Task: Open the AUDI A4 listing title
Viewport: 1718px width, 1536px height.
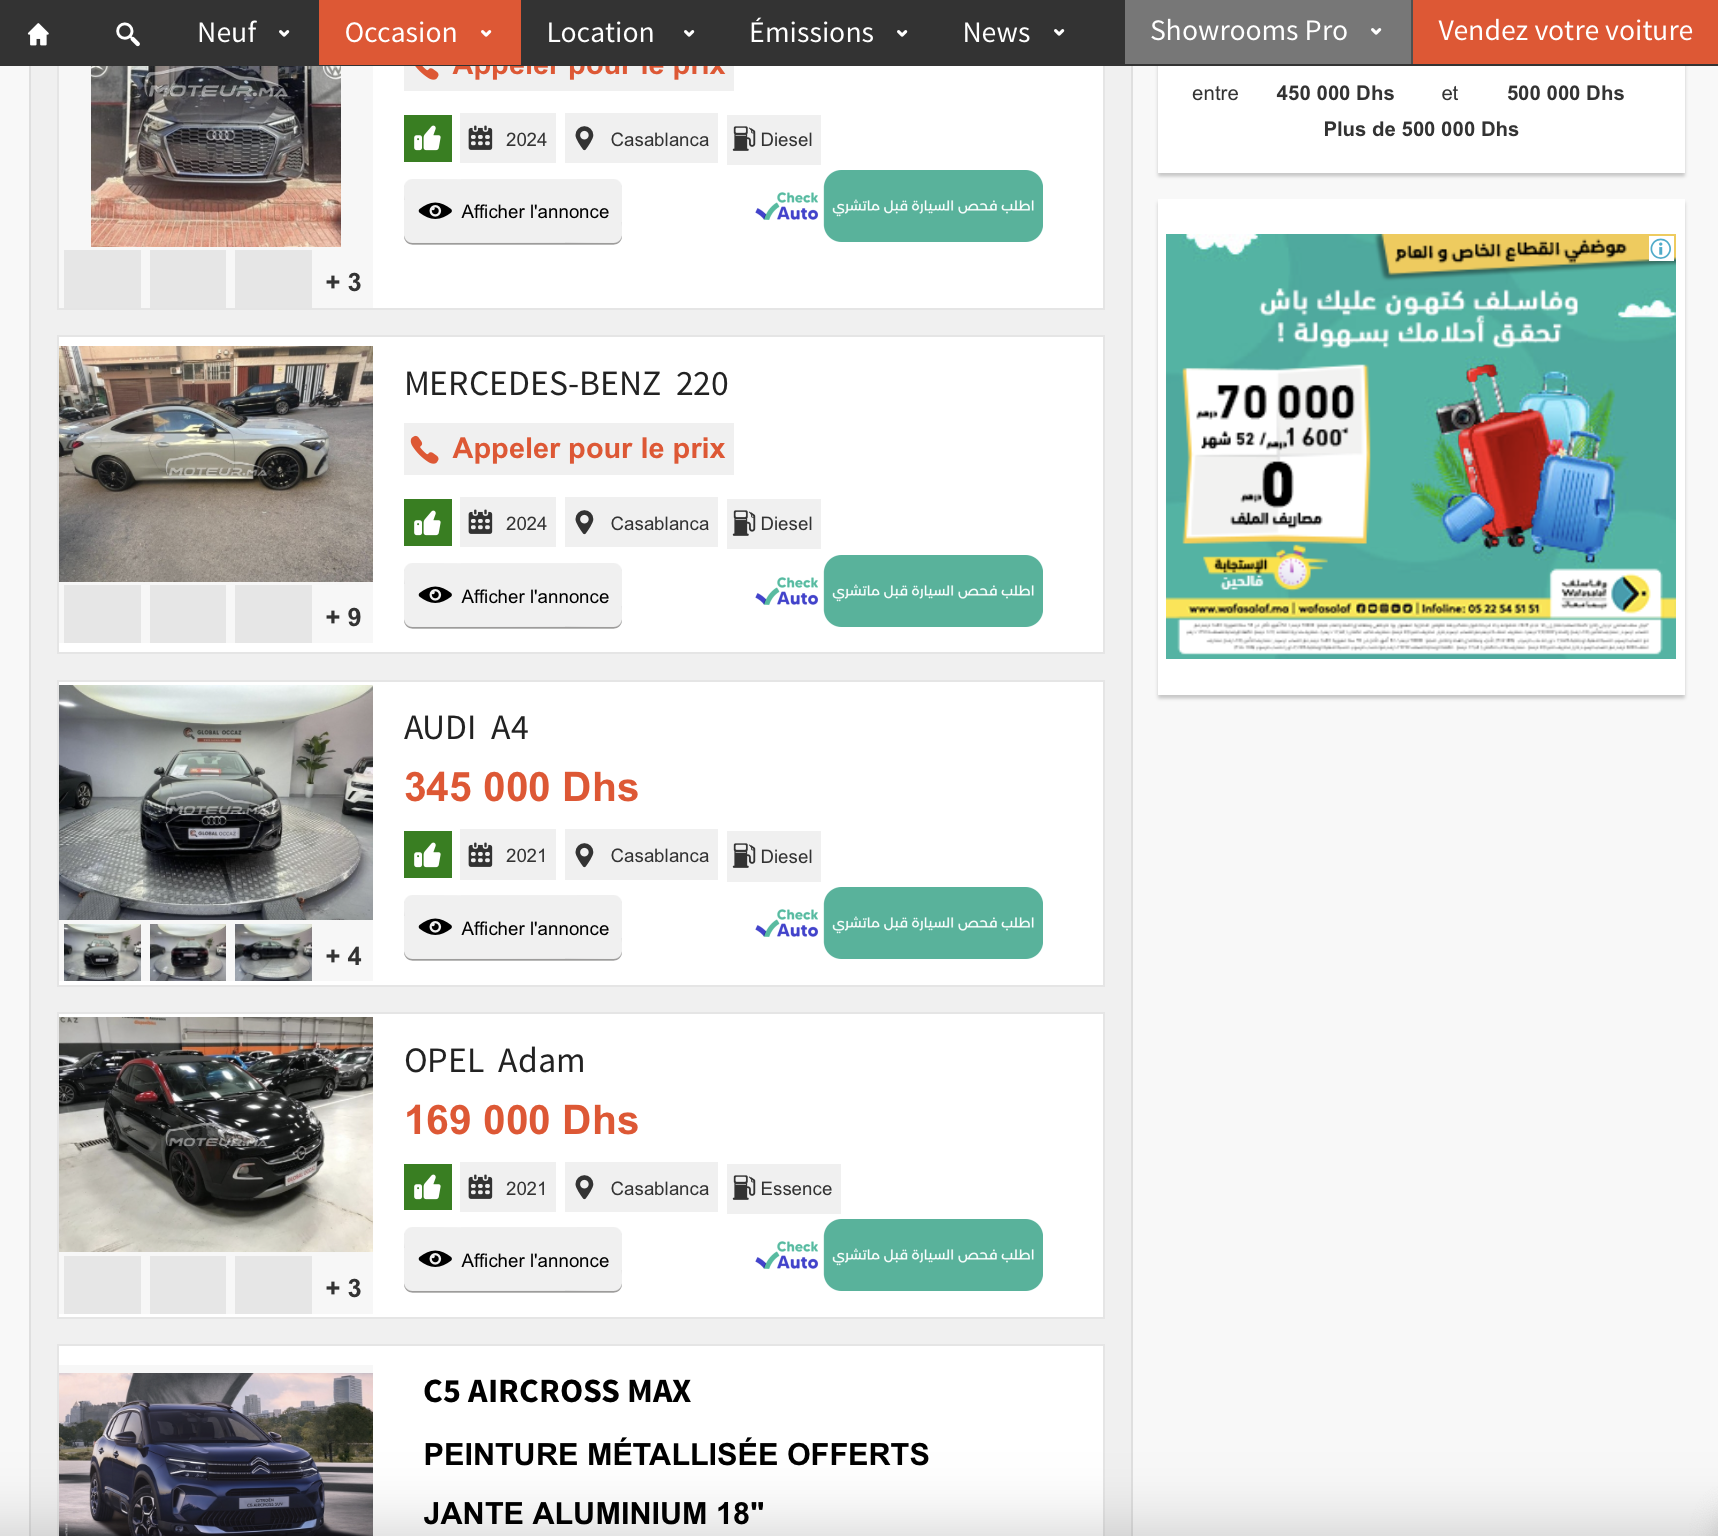Action: [x=466, y=728]
